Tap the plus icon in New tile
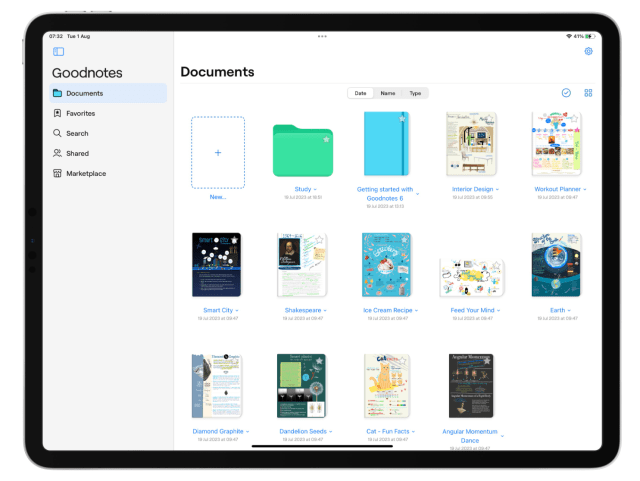640x481 pixels. [218, 153]
